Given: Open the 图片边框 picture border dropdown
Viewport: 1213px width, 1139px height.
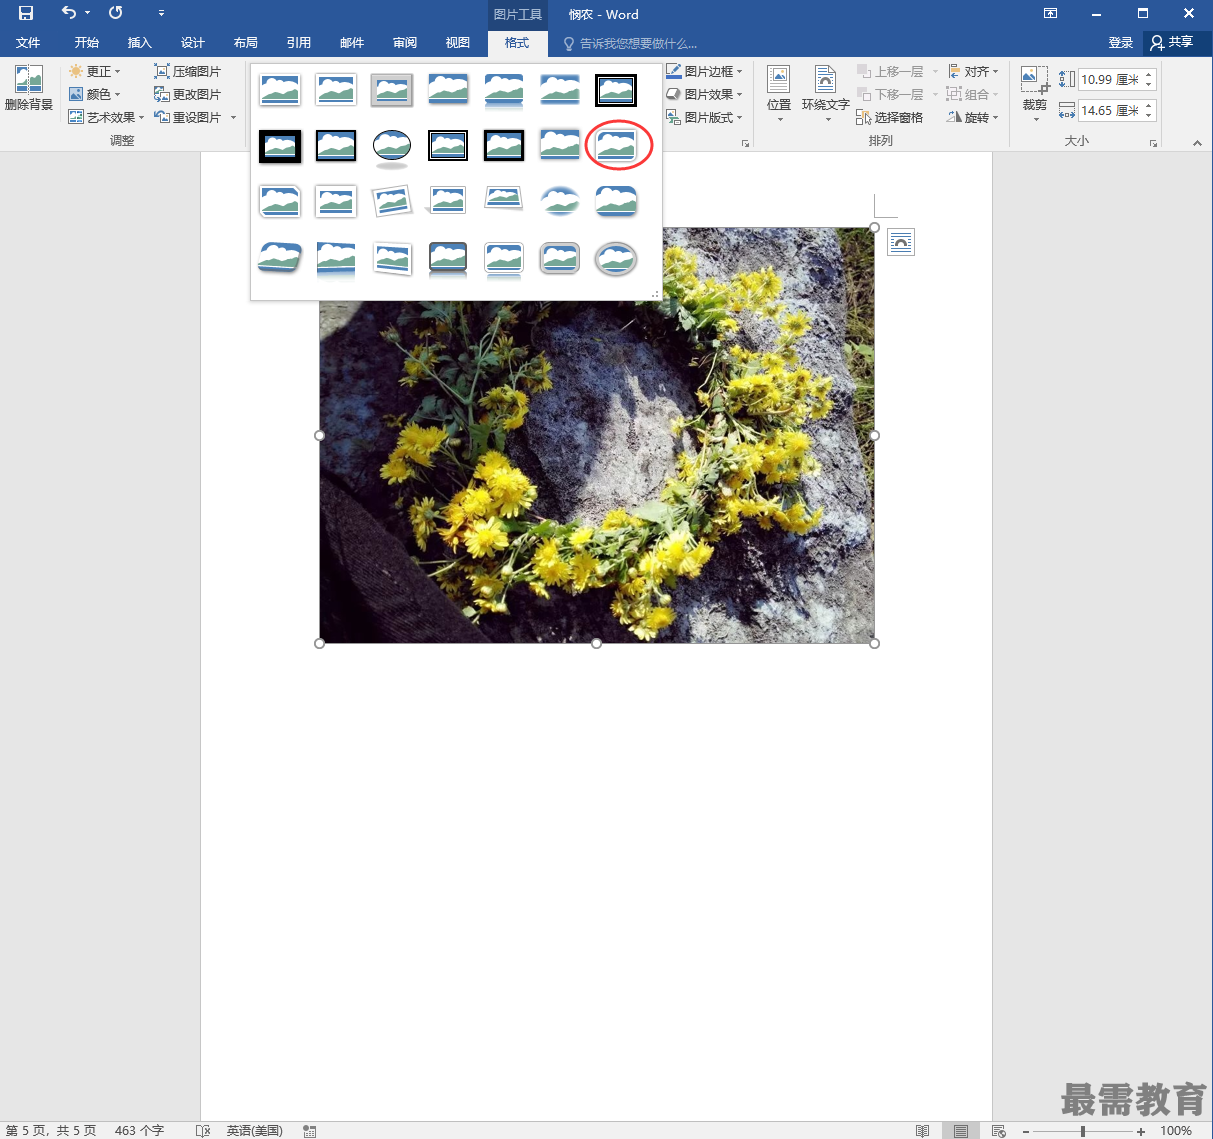Looking at the screenshot, I should tap(705, 71).
